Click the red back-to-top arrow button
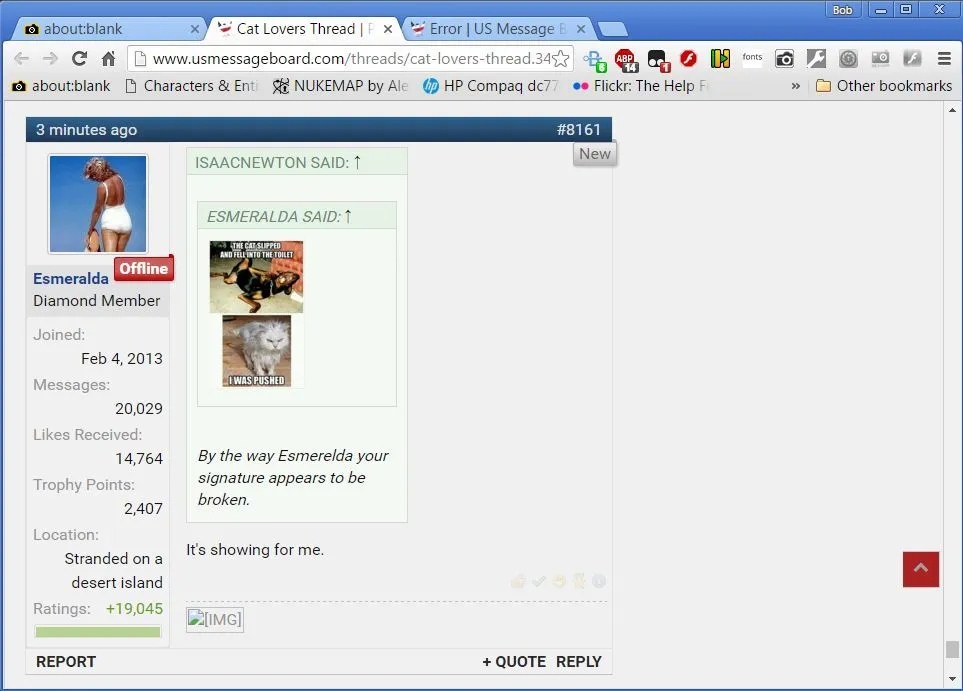 (921, 569)
